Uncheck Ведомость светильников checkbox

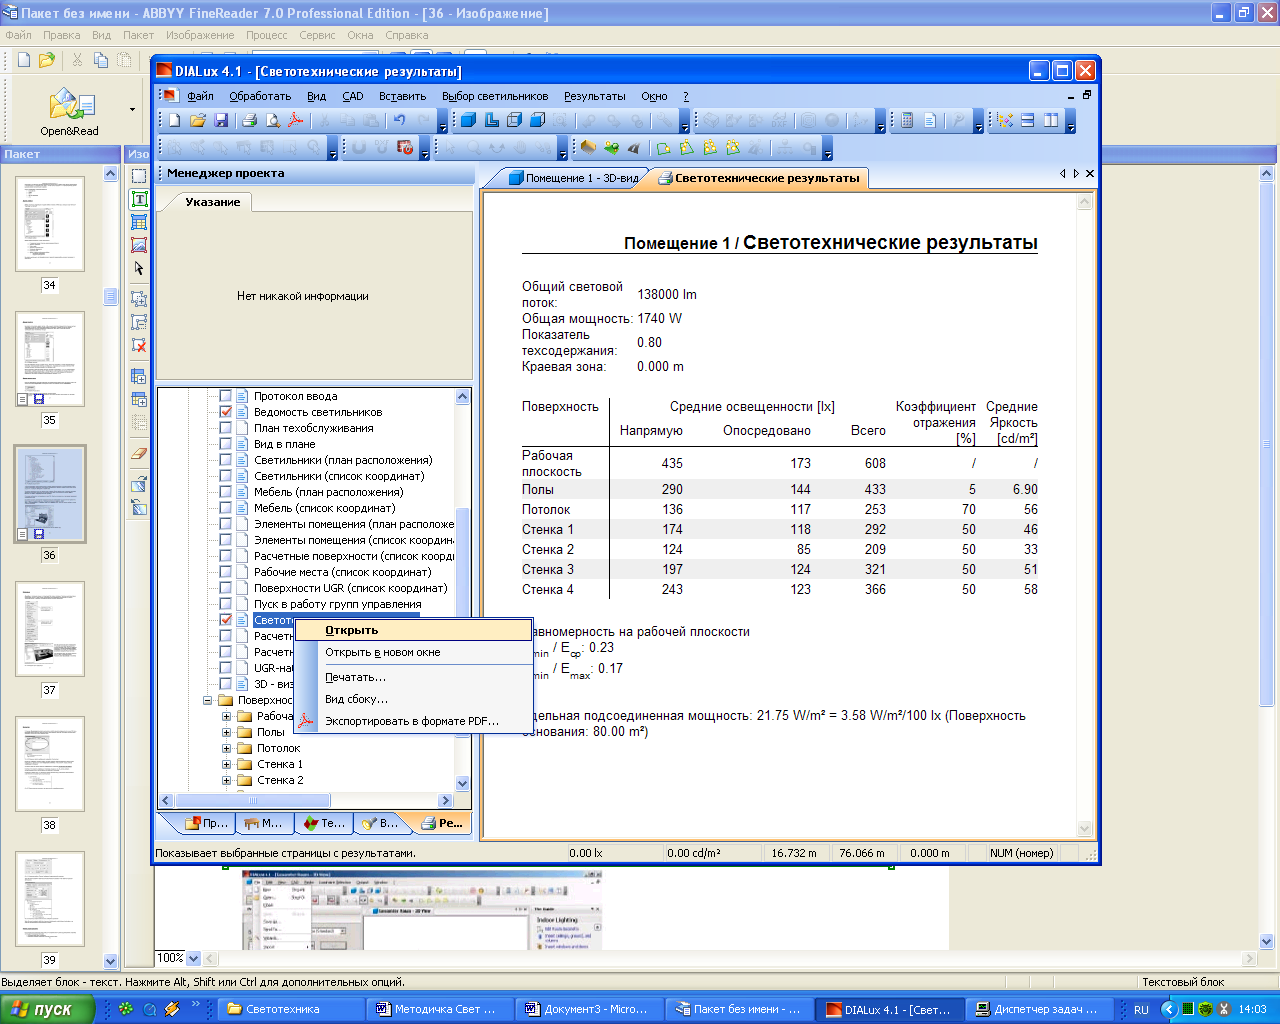point(225,412)
